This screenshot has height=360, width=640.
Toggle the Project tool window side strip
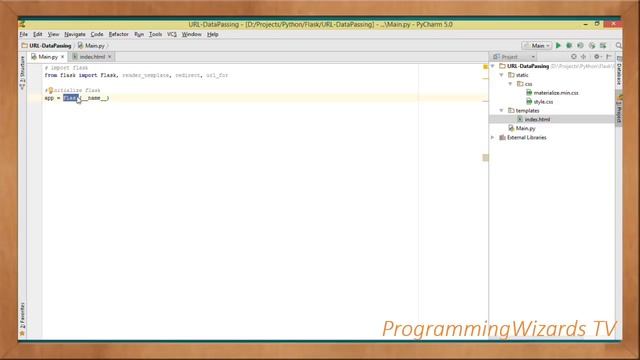pyautogui.click(x=619, y=109)
